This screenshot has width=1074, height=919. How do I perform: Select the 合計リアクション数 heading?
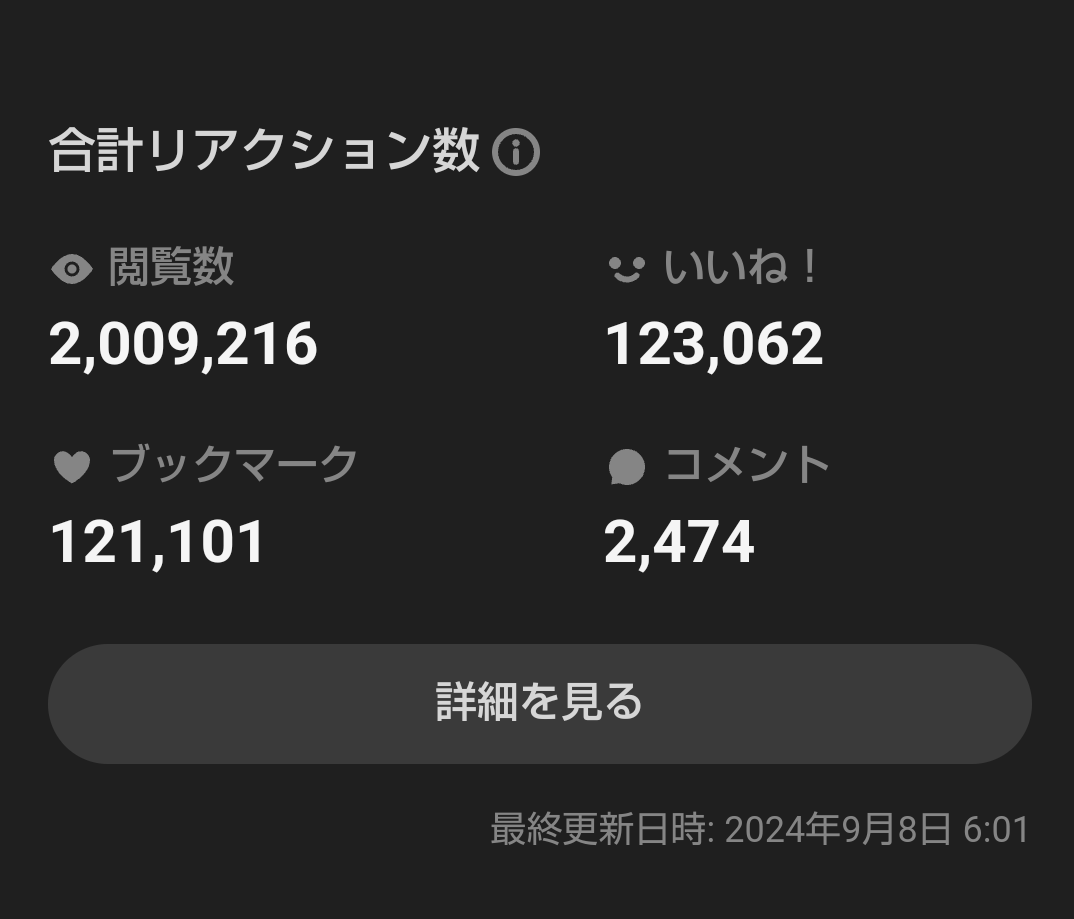[x=264, y=153]
